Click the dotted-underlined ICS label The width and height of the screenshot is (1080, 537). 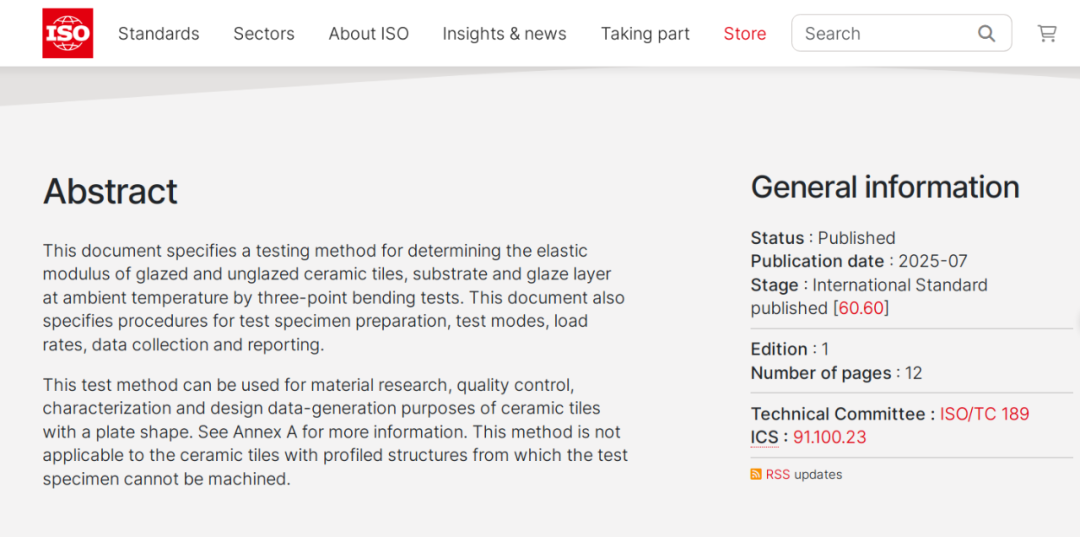click(x=764, y=437)
